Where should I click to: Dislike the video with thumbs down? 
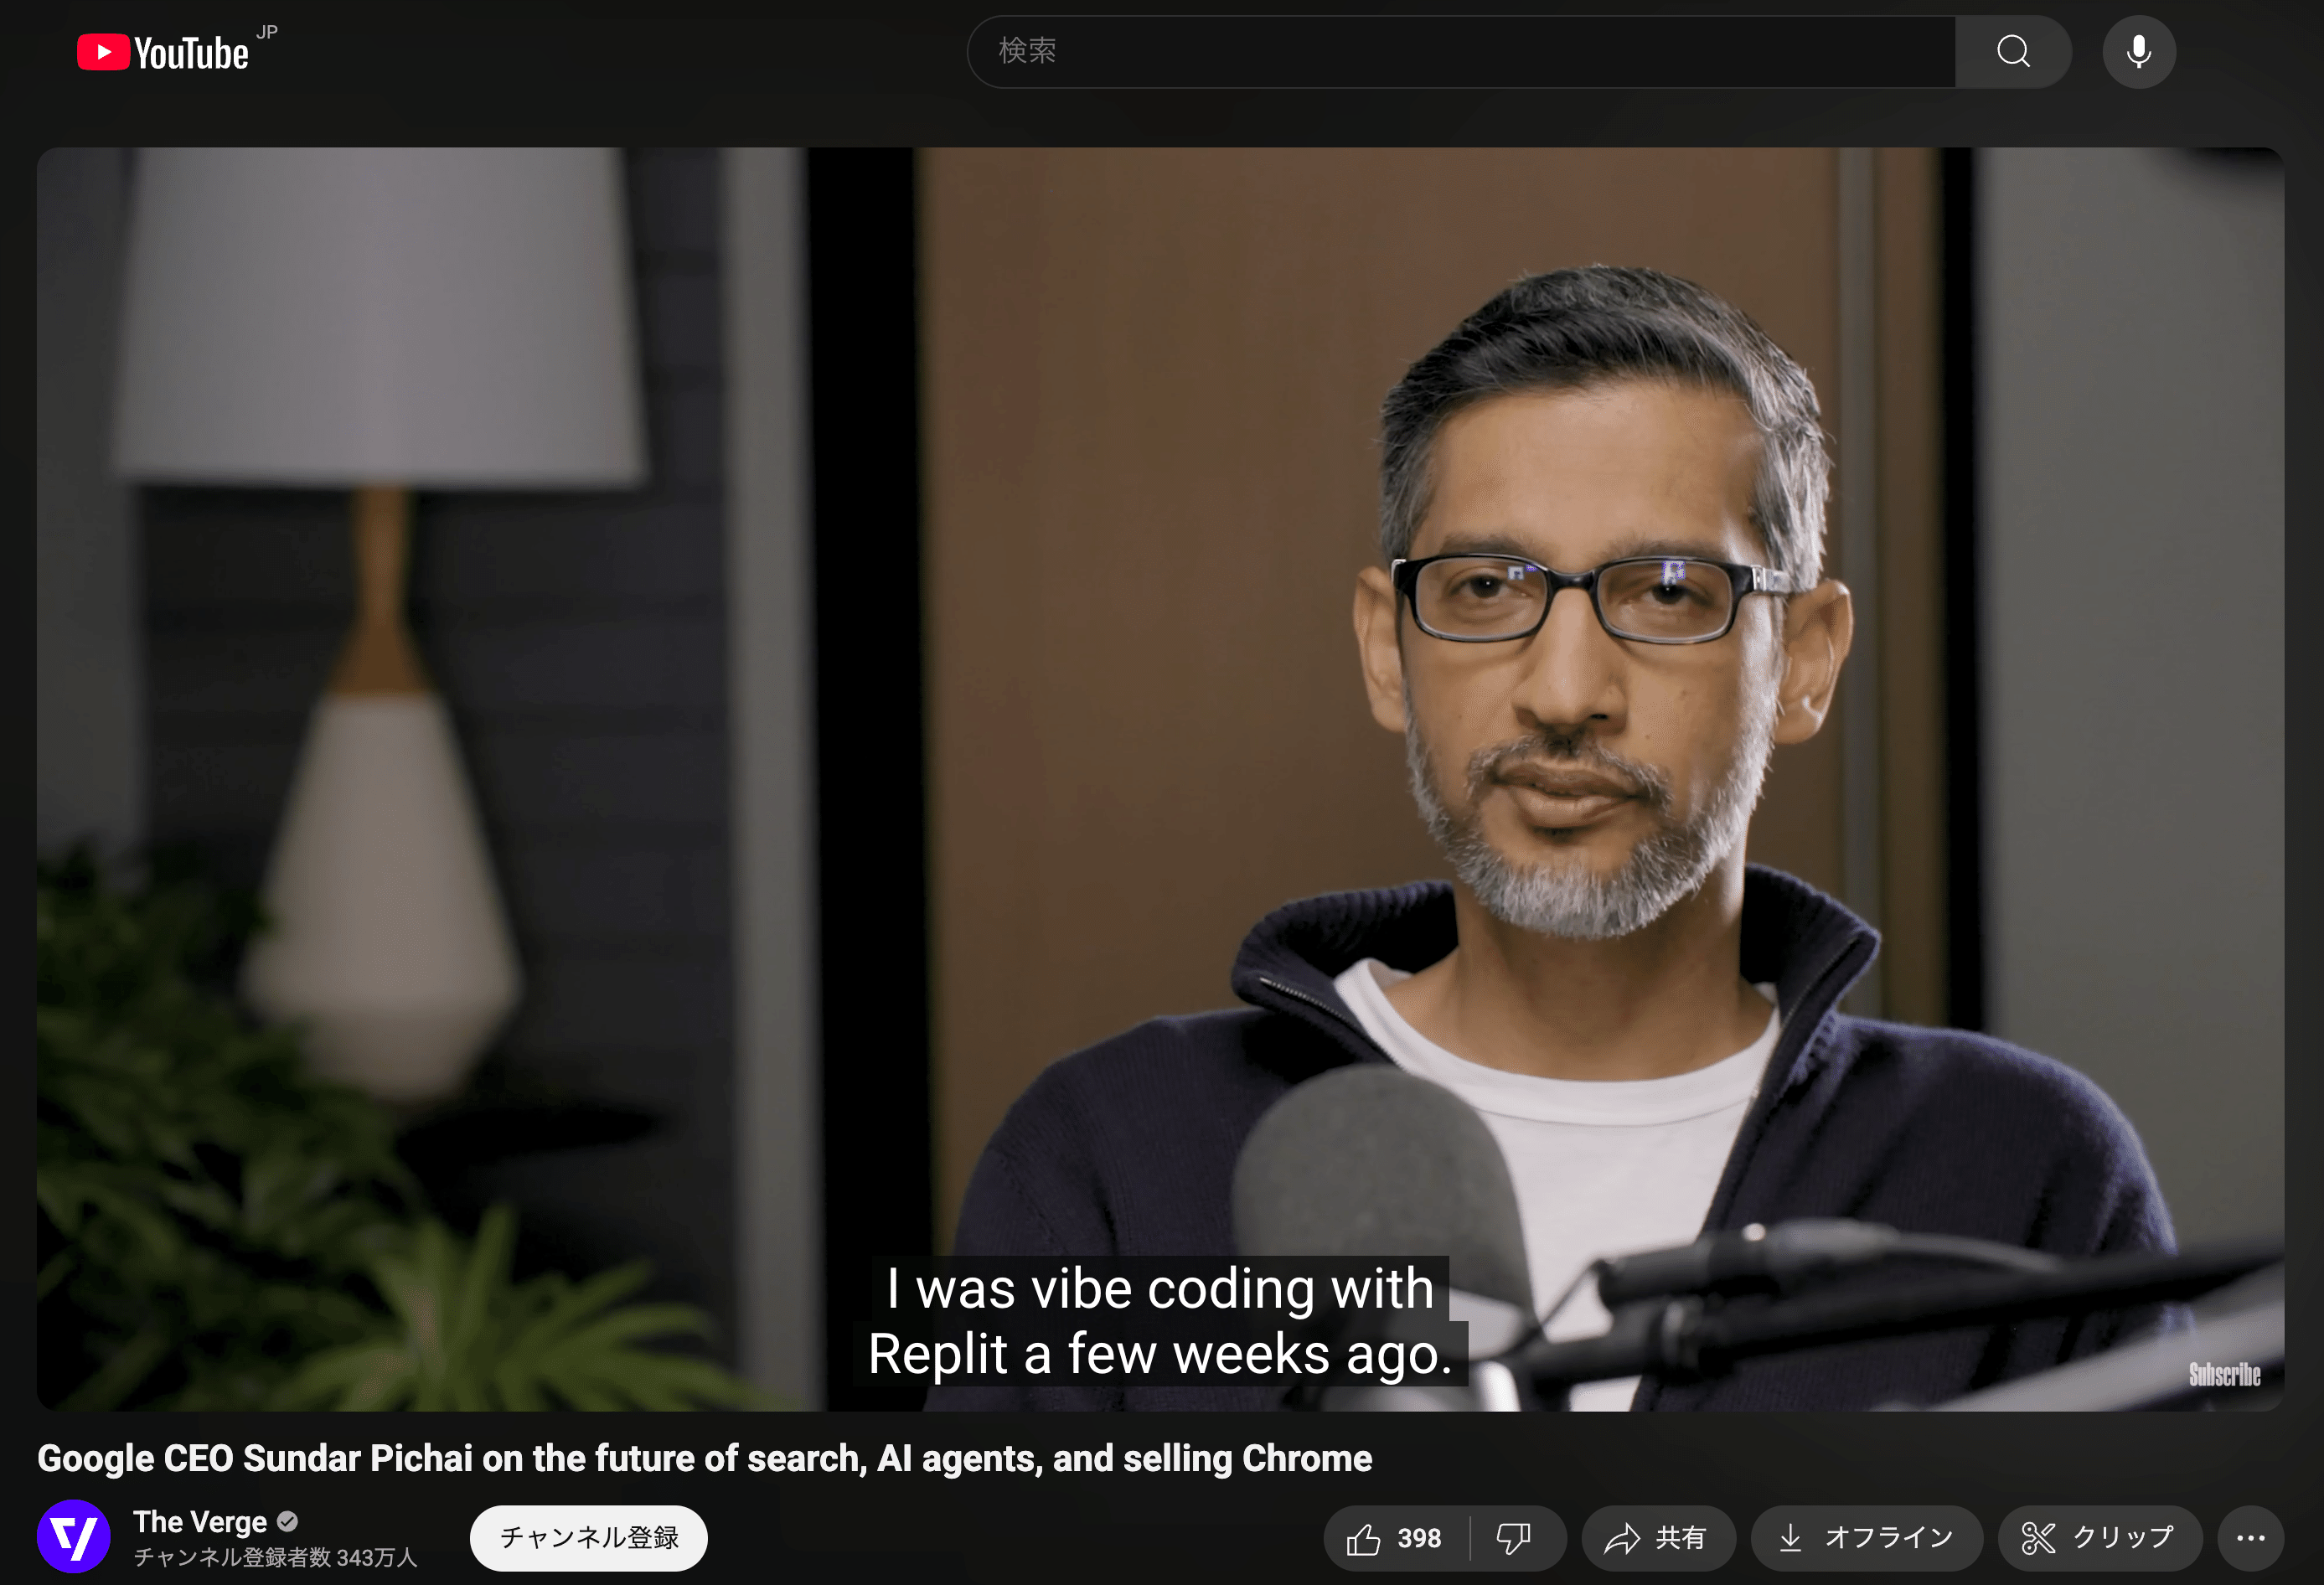tap(1514, 1538)
